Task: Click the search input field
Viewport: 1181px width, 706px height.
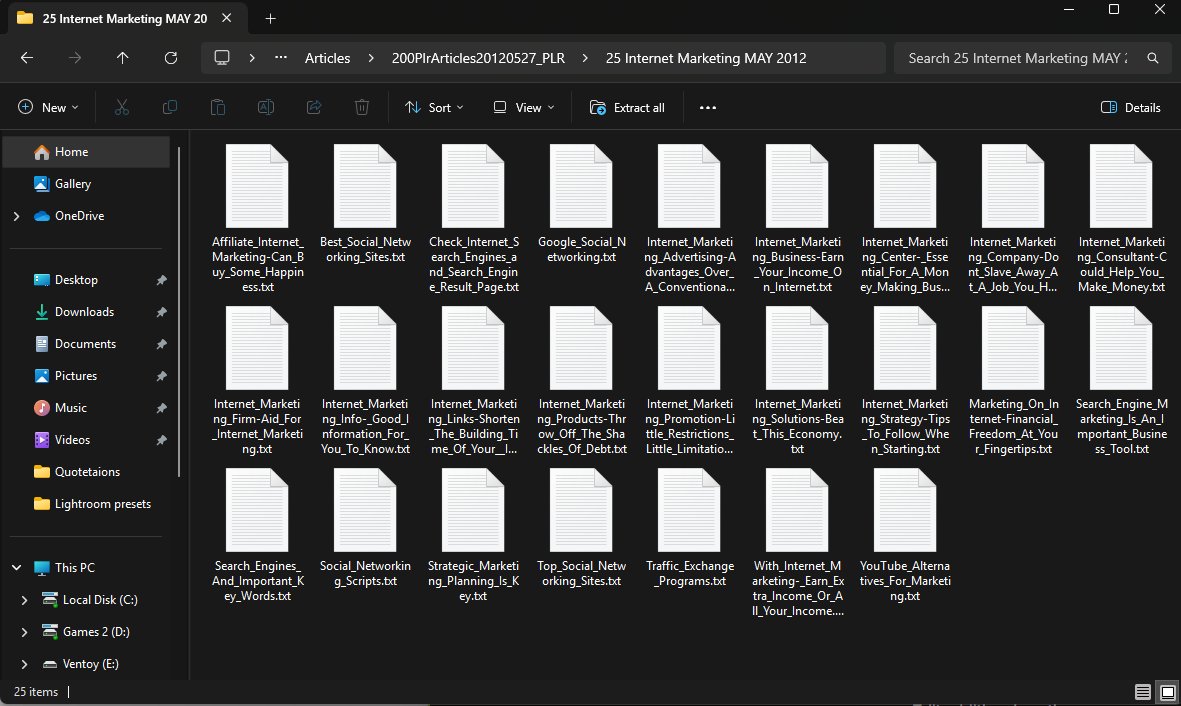Action: [1018, 58]
